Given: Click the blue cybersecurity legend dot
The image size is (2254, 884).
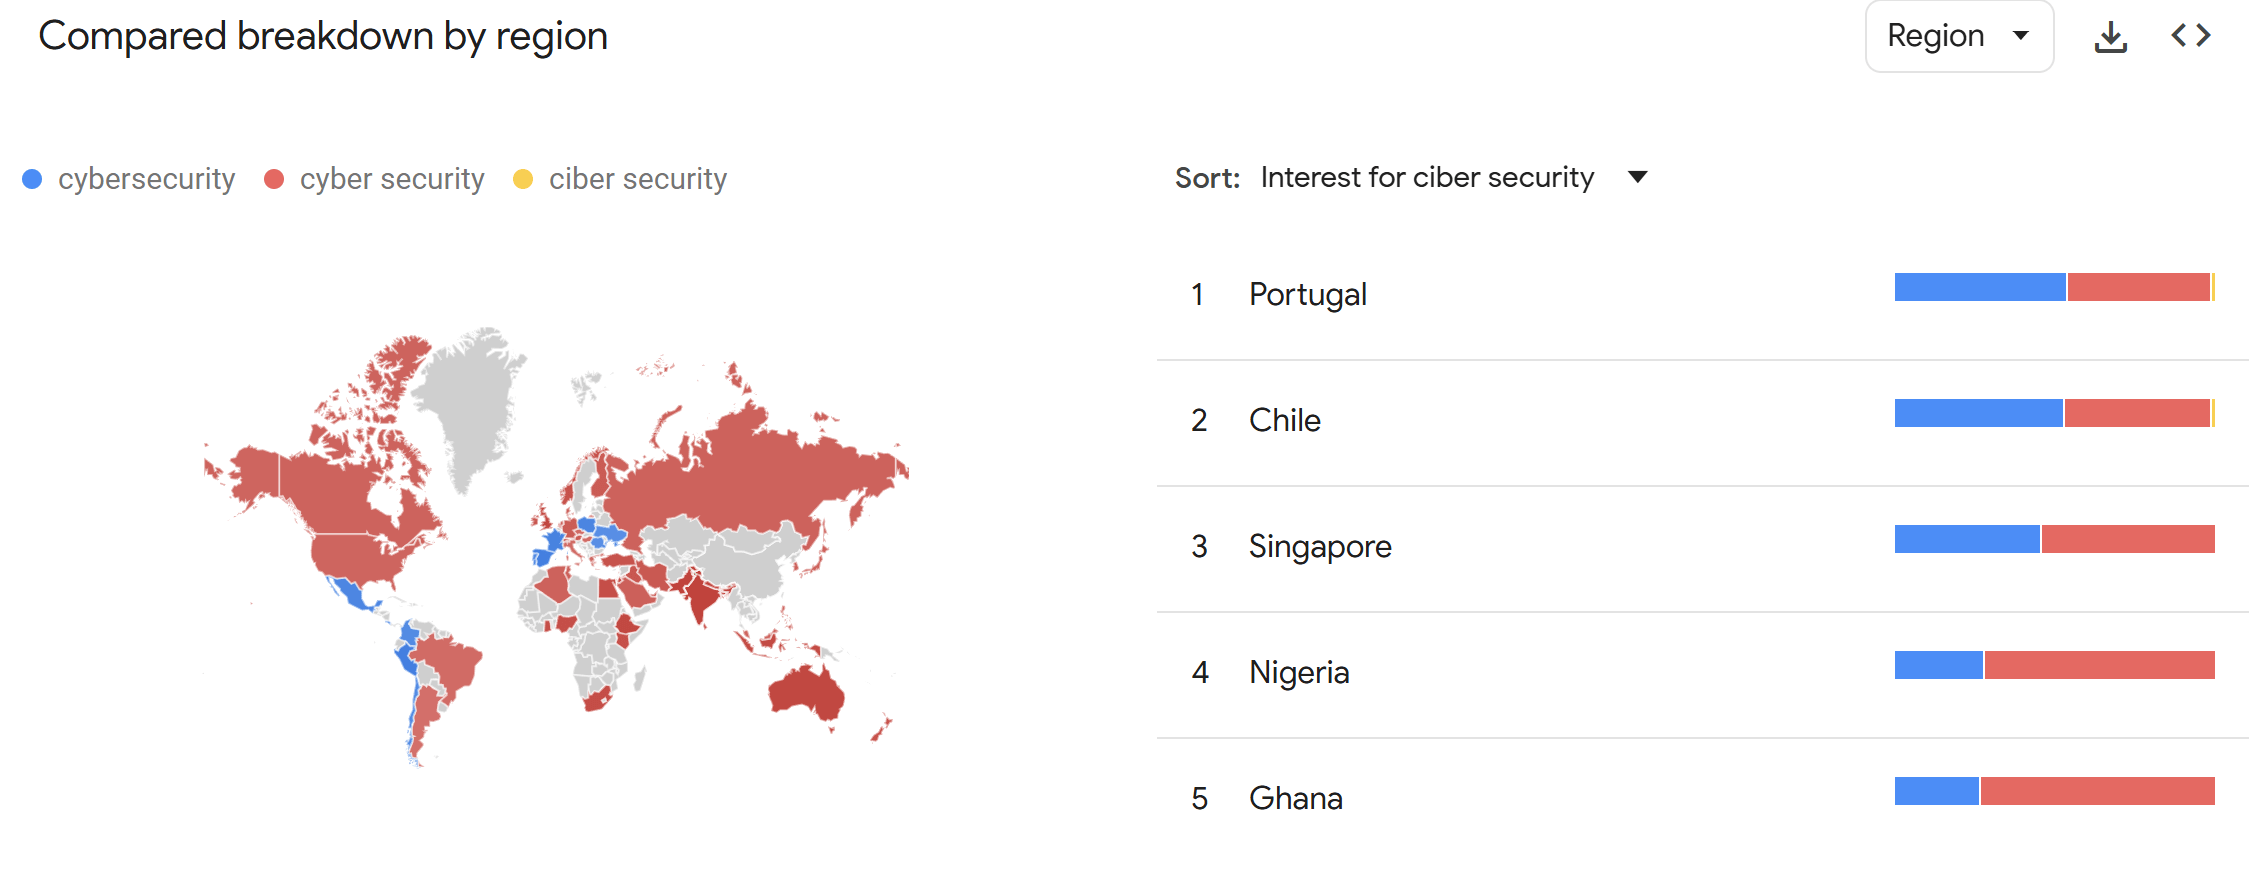Looking at the screenshot, I should pyautogui.click(x=32, y=179).
